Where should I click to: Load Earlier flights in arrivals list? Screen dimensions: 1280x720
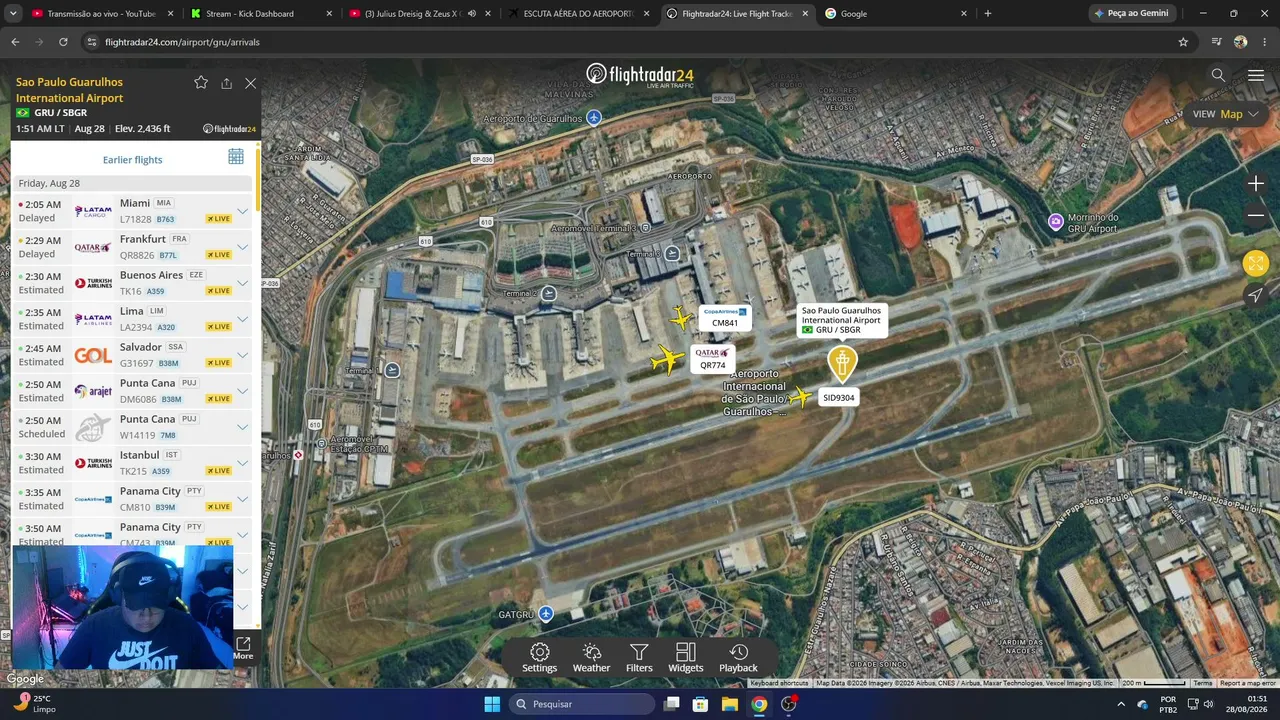click(x=132, y=160)
